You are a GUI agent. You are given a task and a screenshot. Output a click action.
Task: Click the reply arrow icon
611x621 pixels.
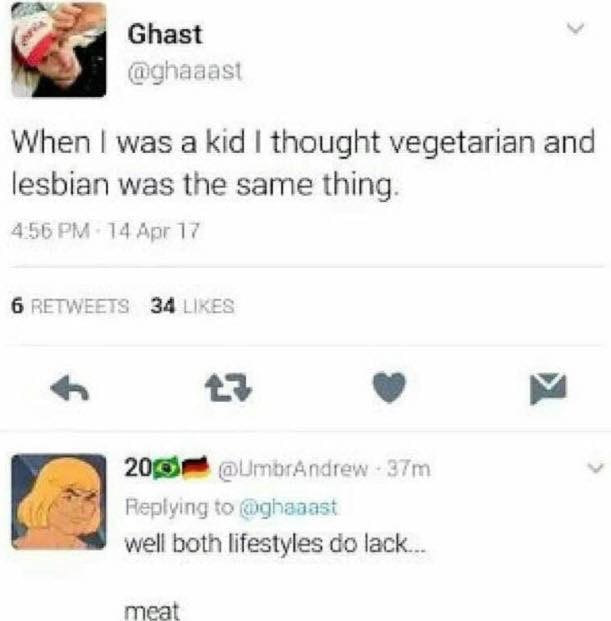pyautogui.click(x=70, y=388)
